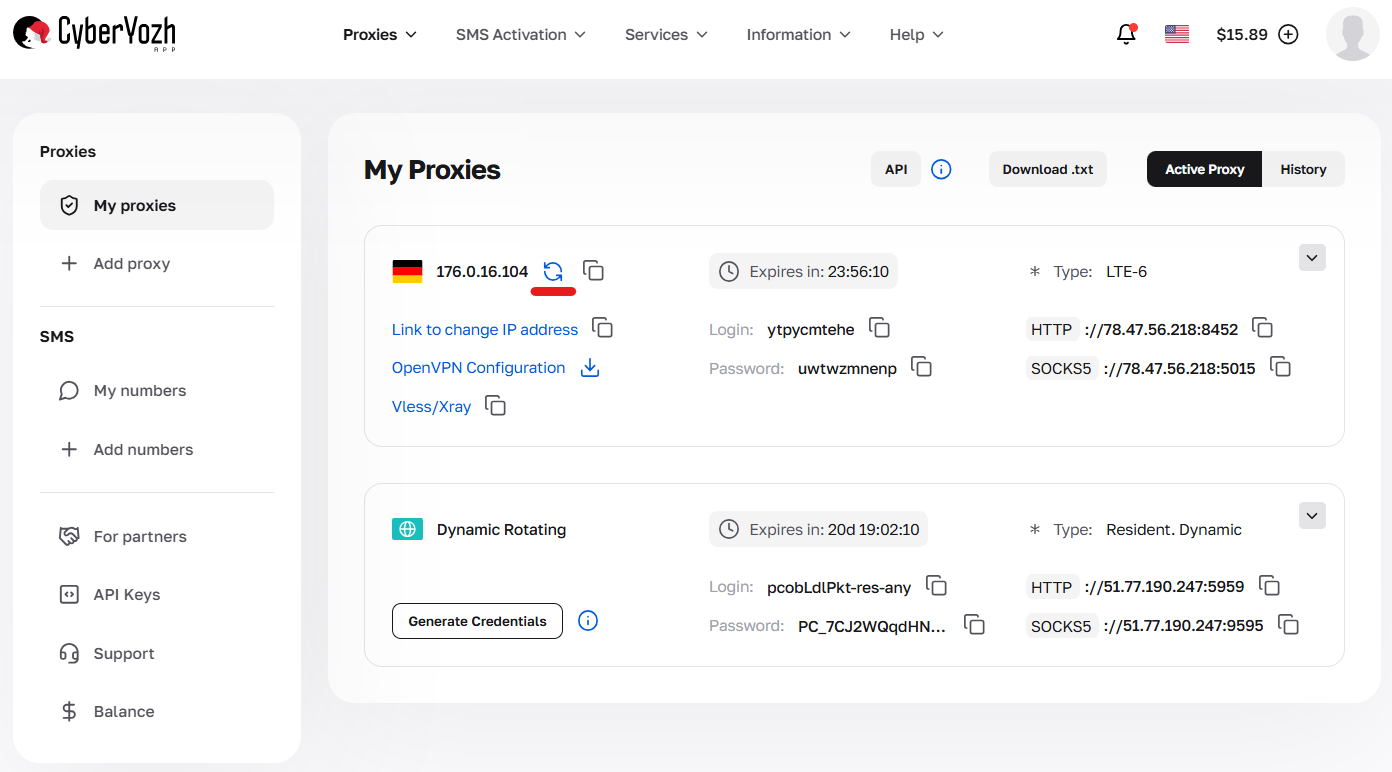Click the info icon next to API button

tap(941, 168)
